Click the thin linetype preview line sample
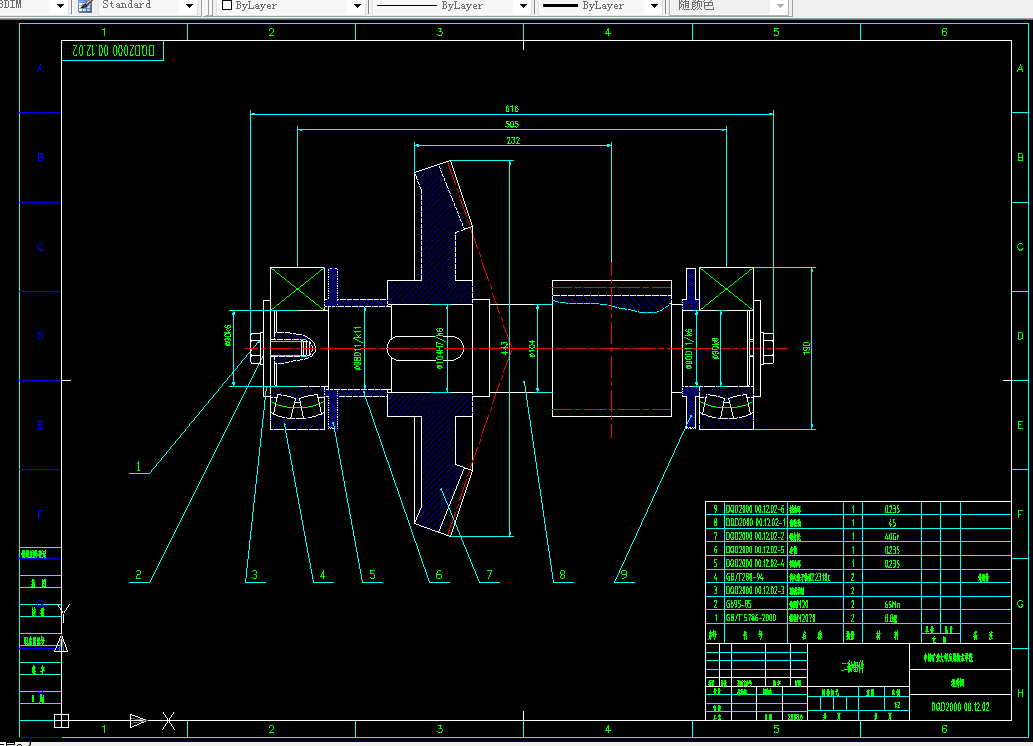Screen dimensions: 1033x746 coord(406,6)
